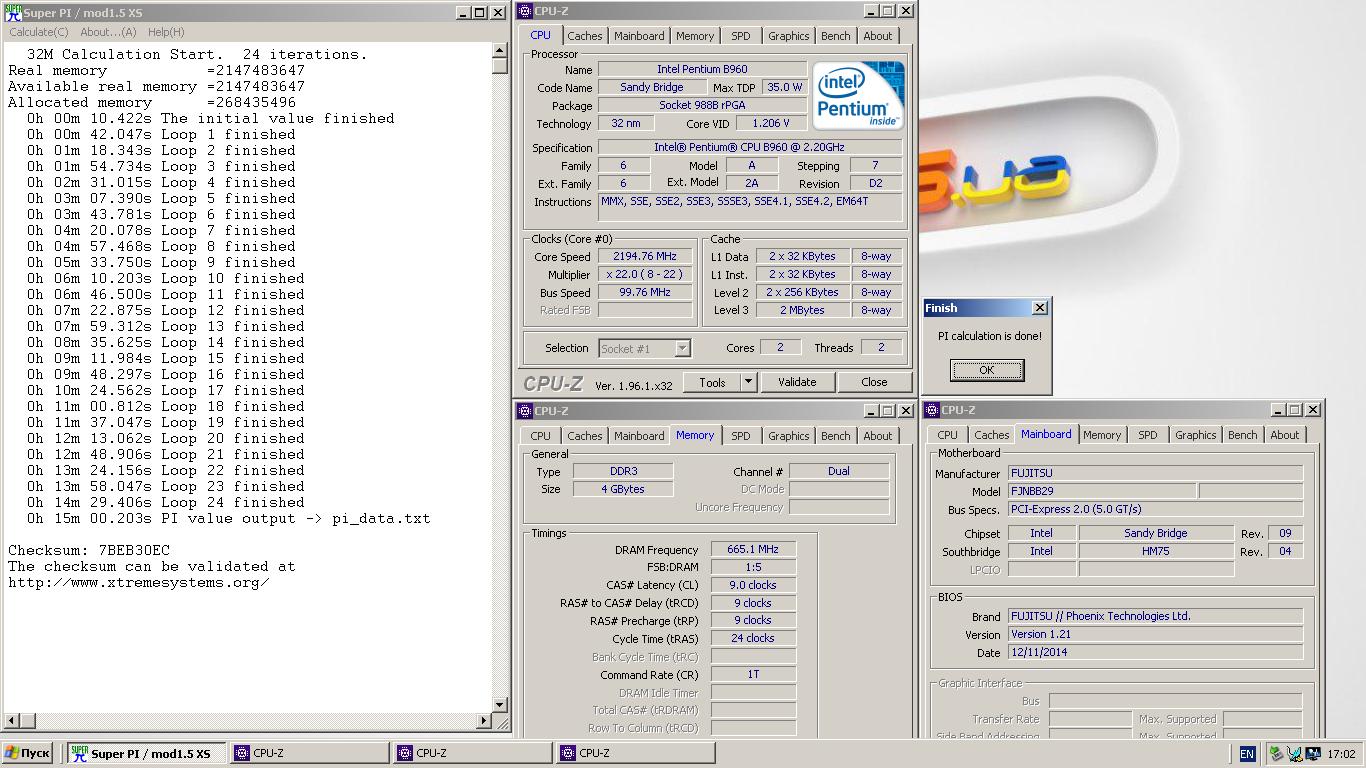Click the CAS# Latency 9.0 clocks value
Screen dimensions: 1366x768
754,585
